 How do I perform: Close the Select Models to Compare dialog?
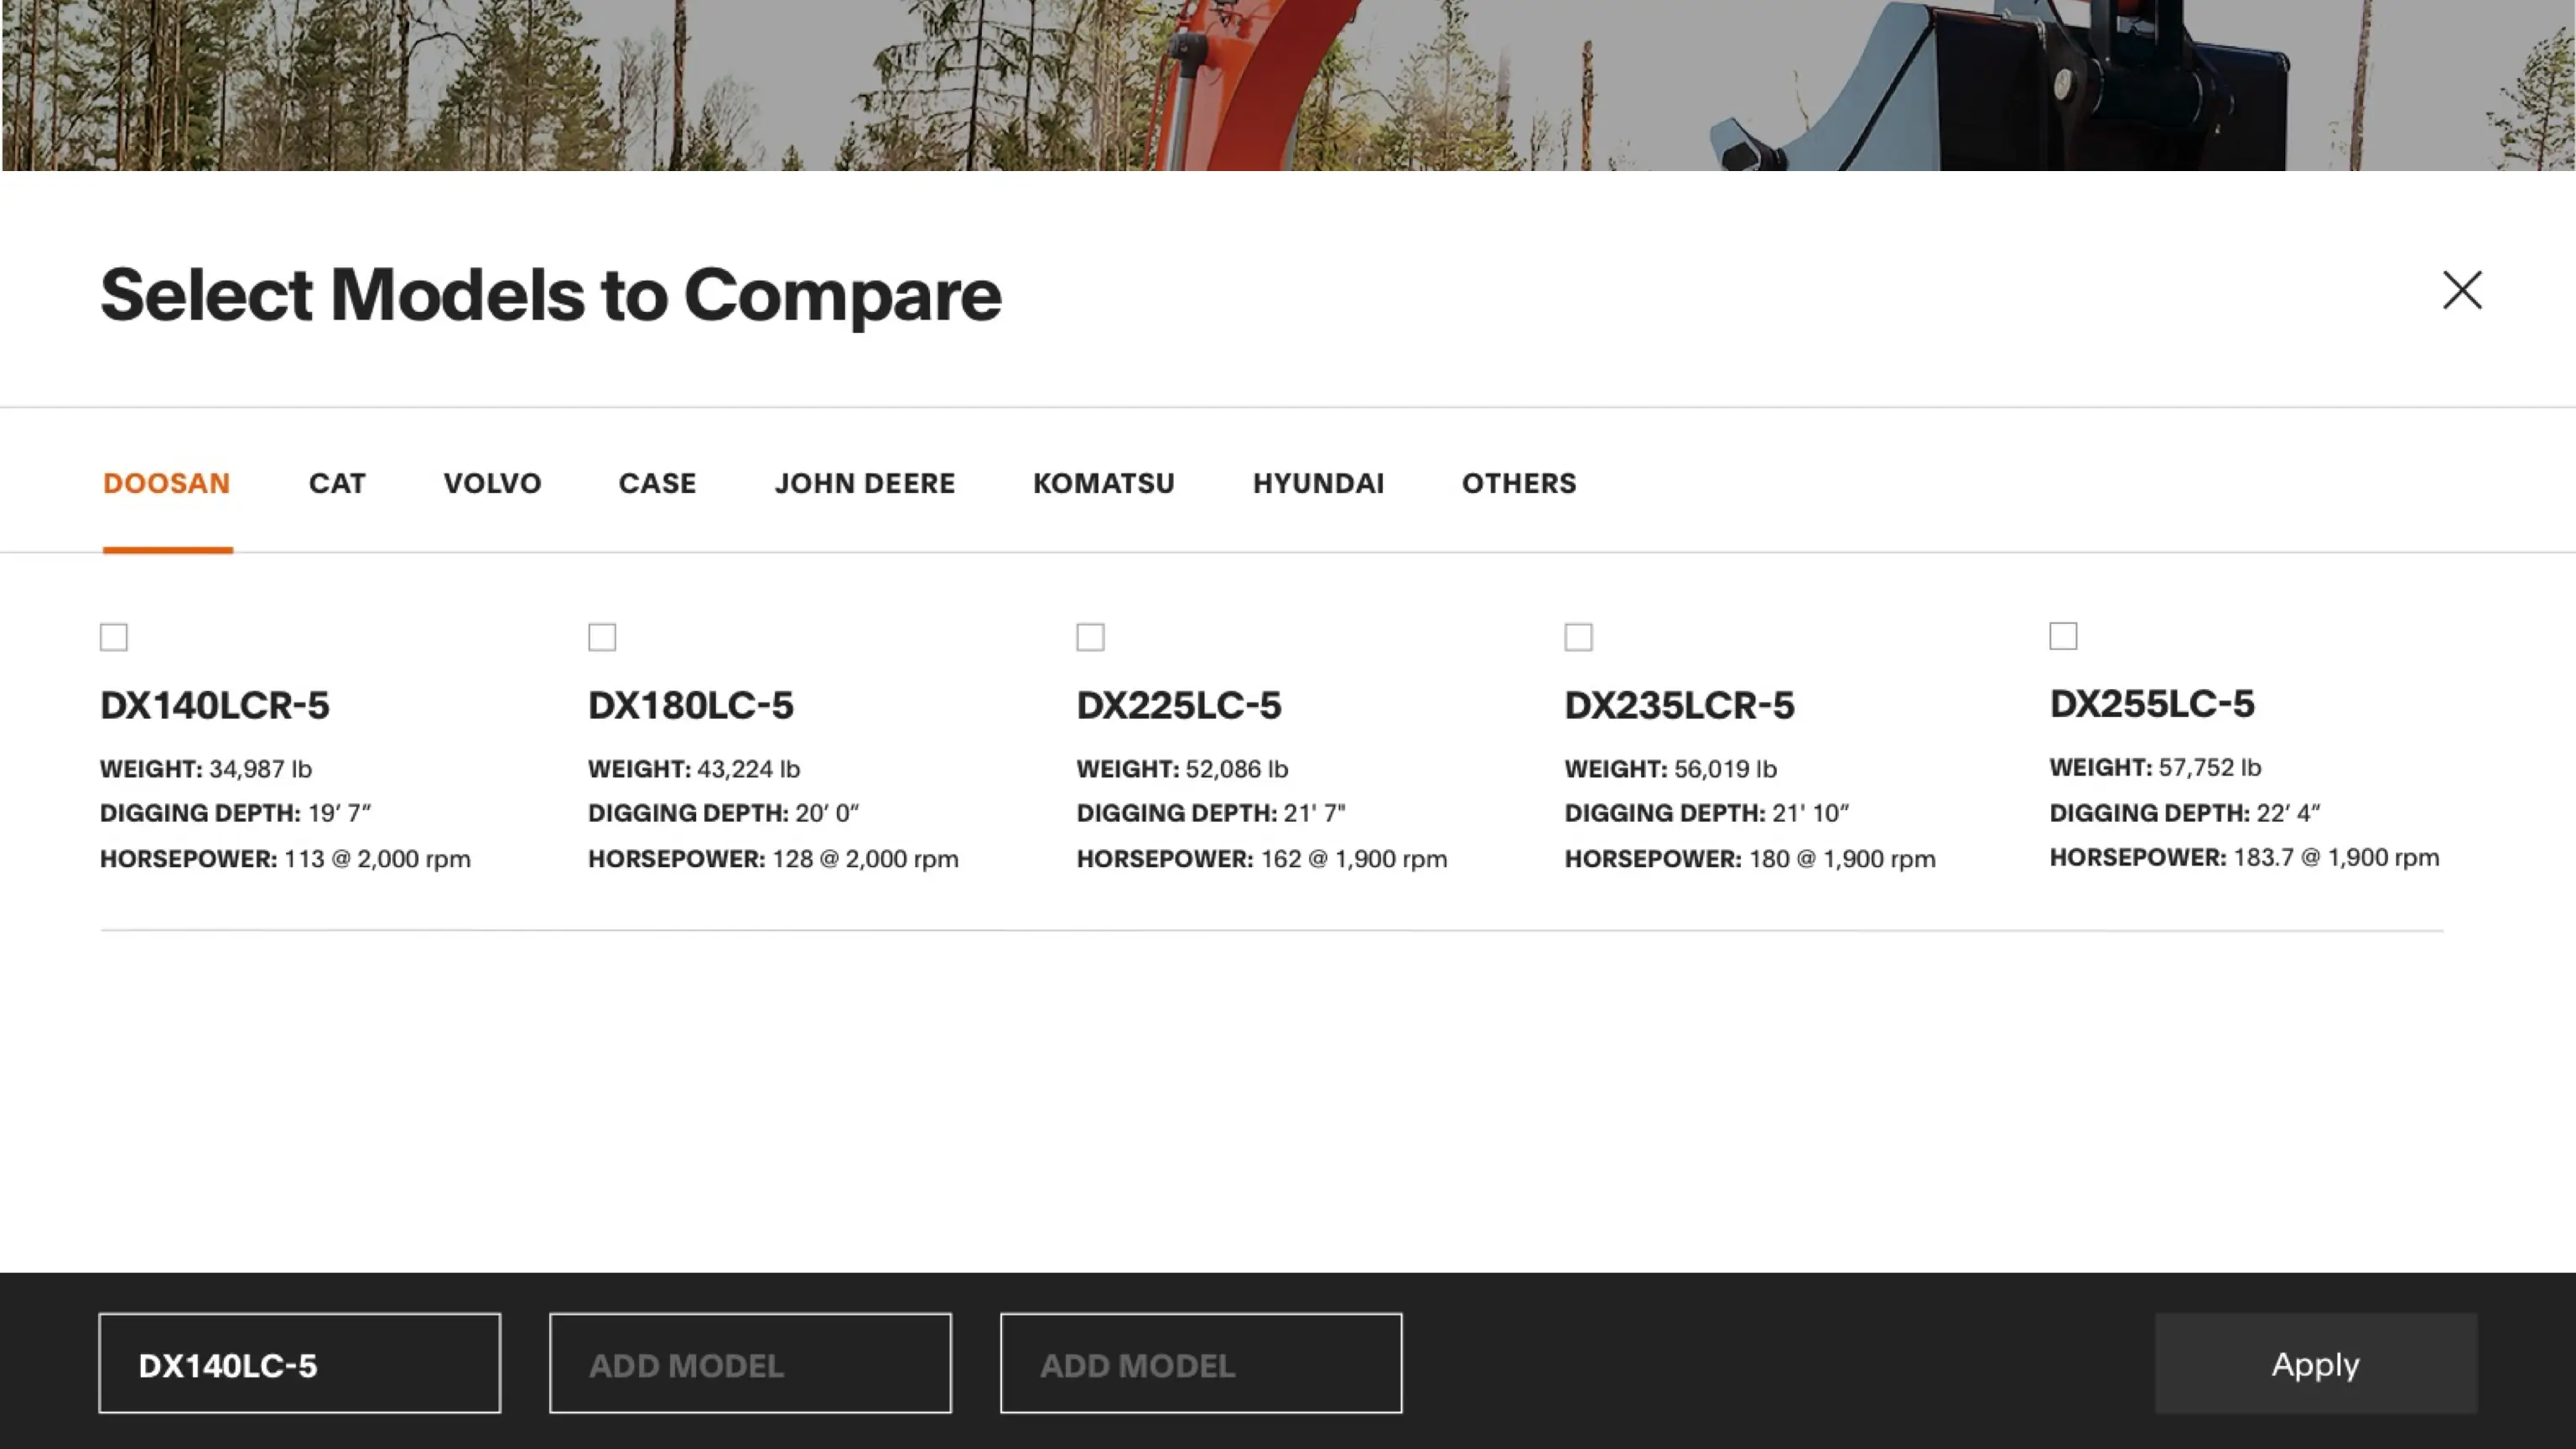coord(2462,290)
